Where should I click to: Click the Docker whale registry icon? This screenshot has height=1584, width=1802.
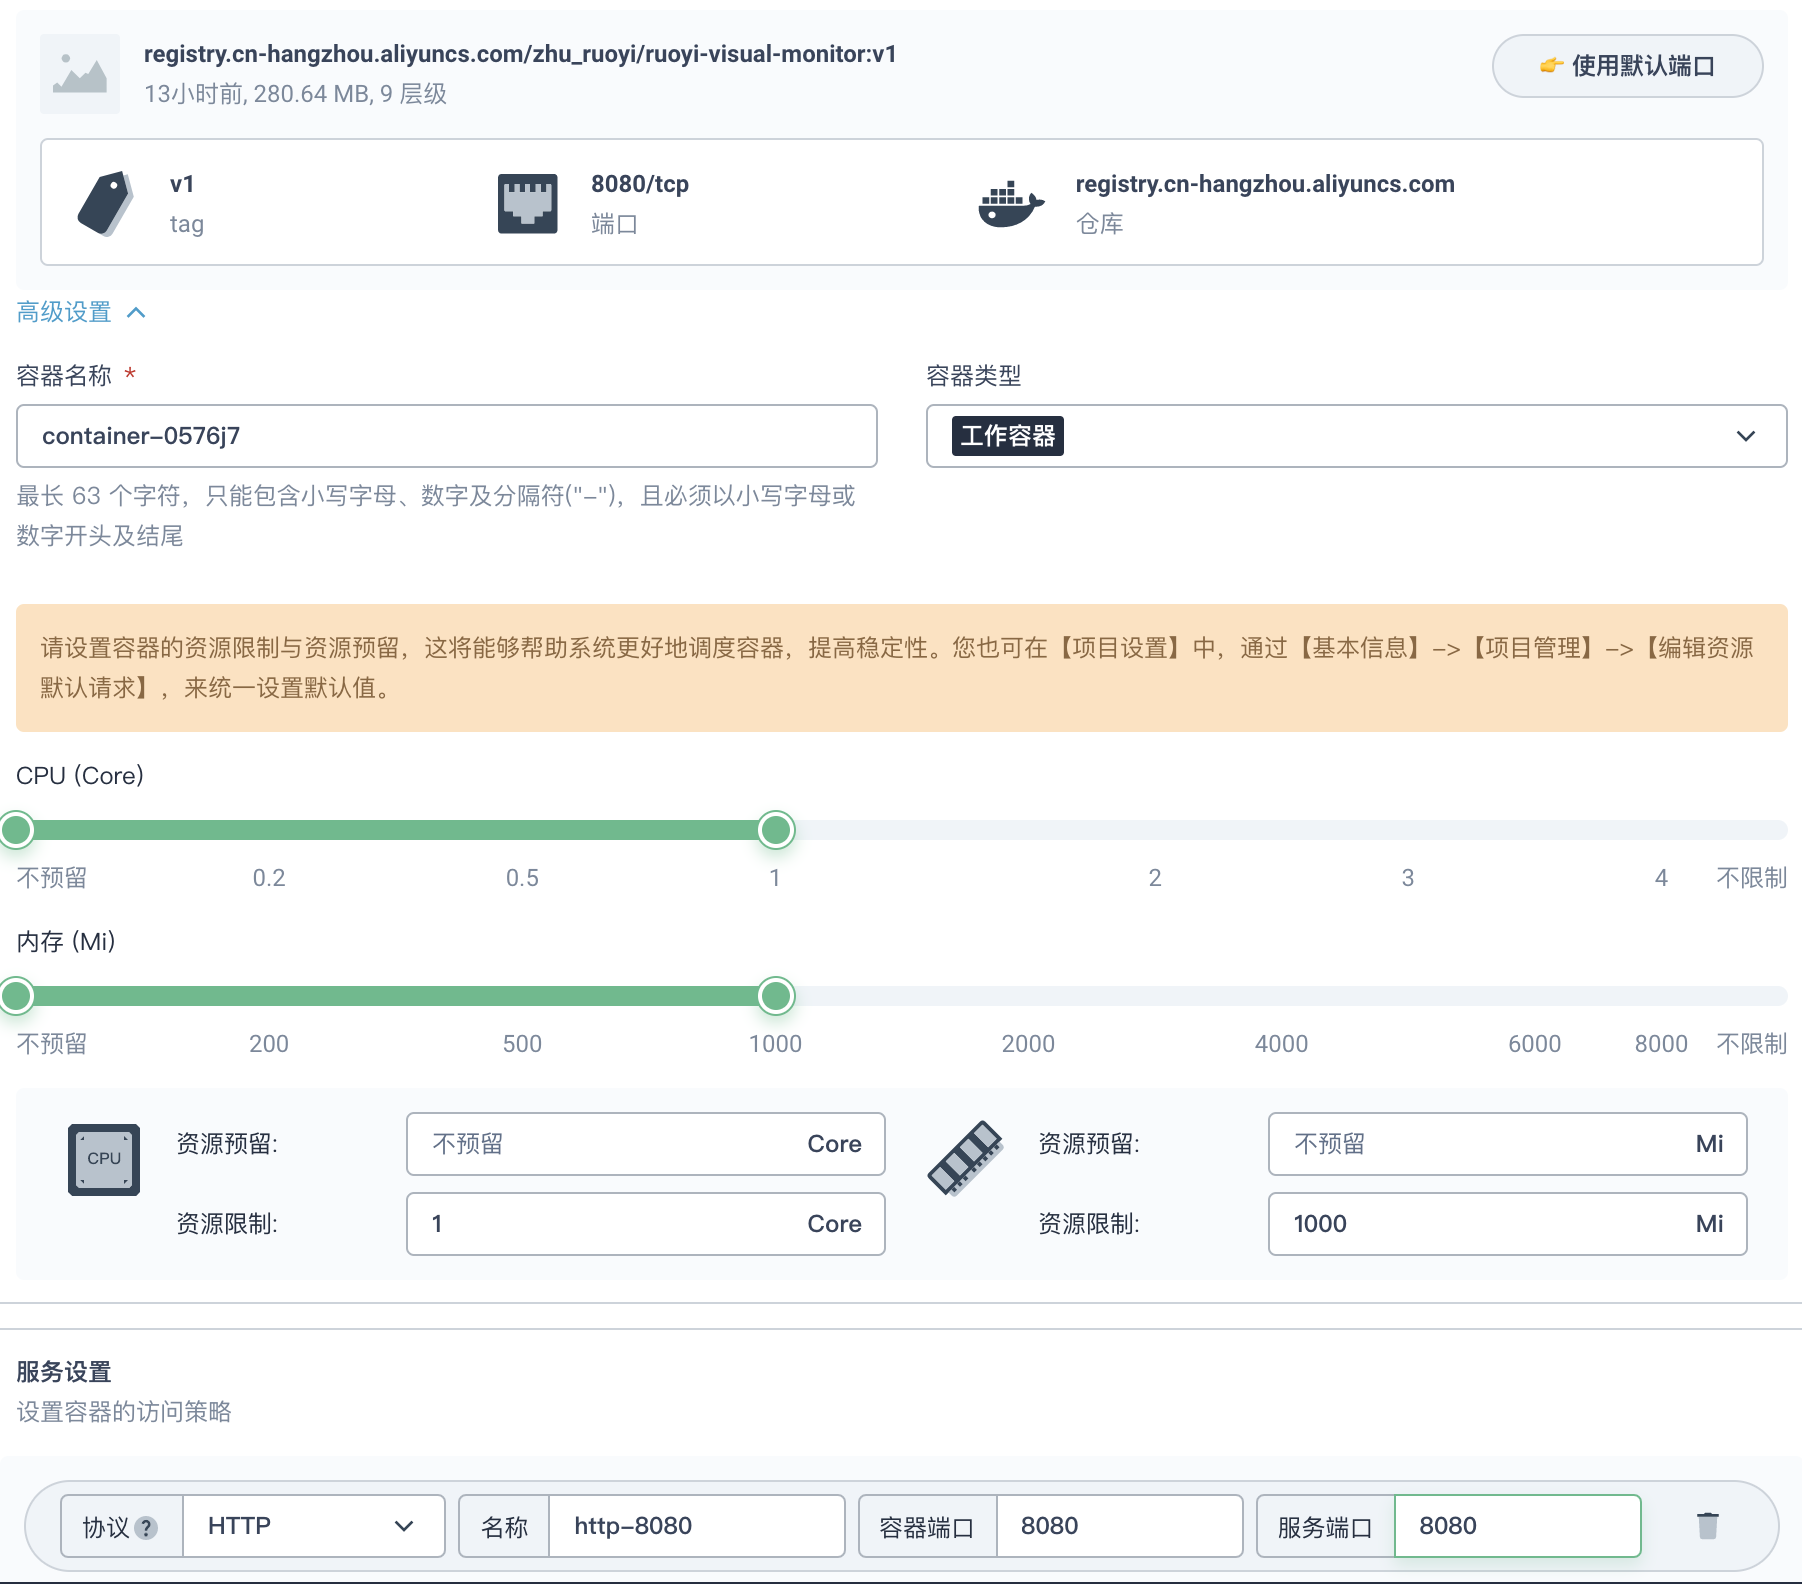(1011, 204)
